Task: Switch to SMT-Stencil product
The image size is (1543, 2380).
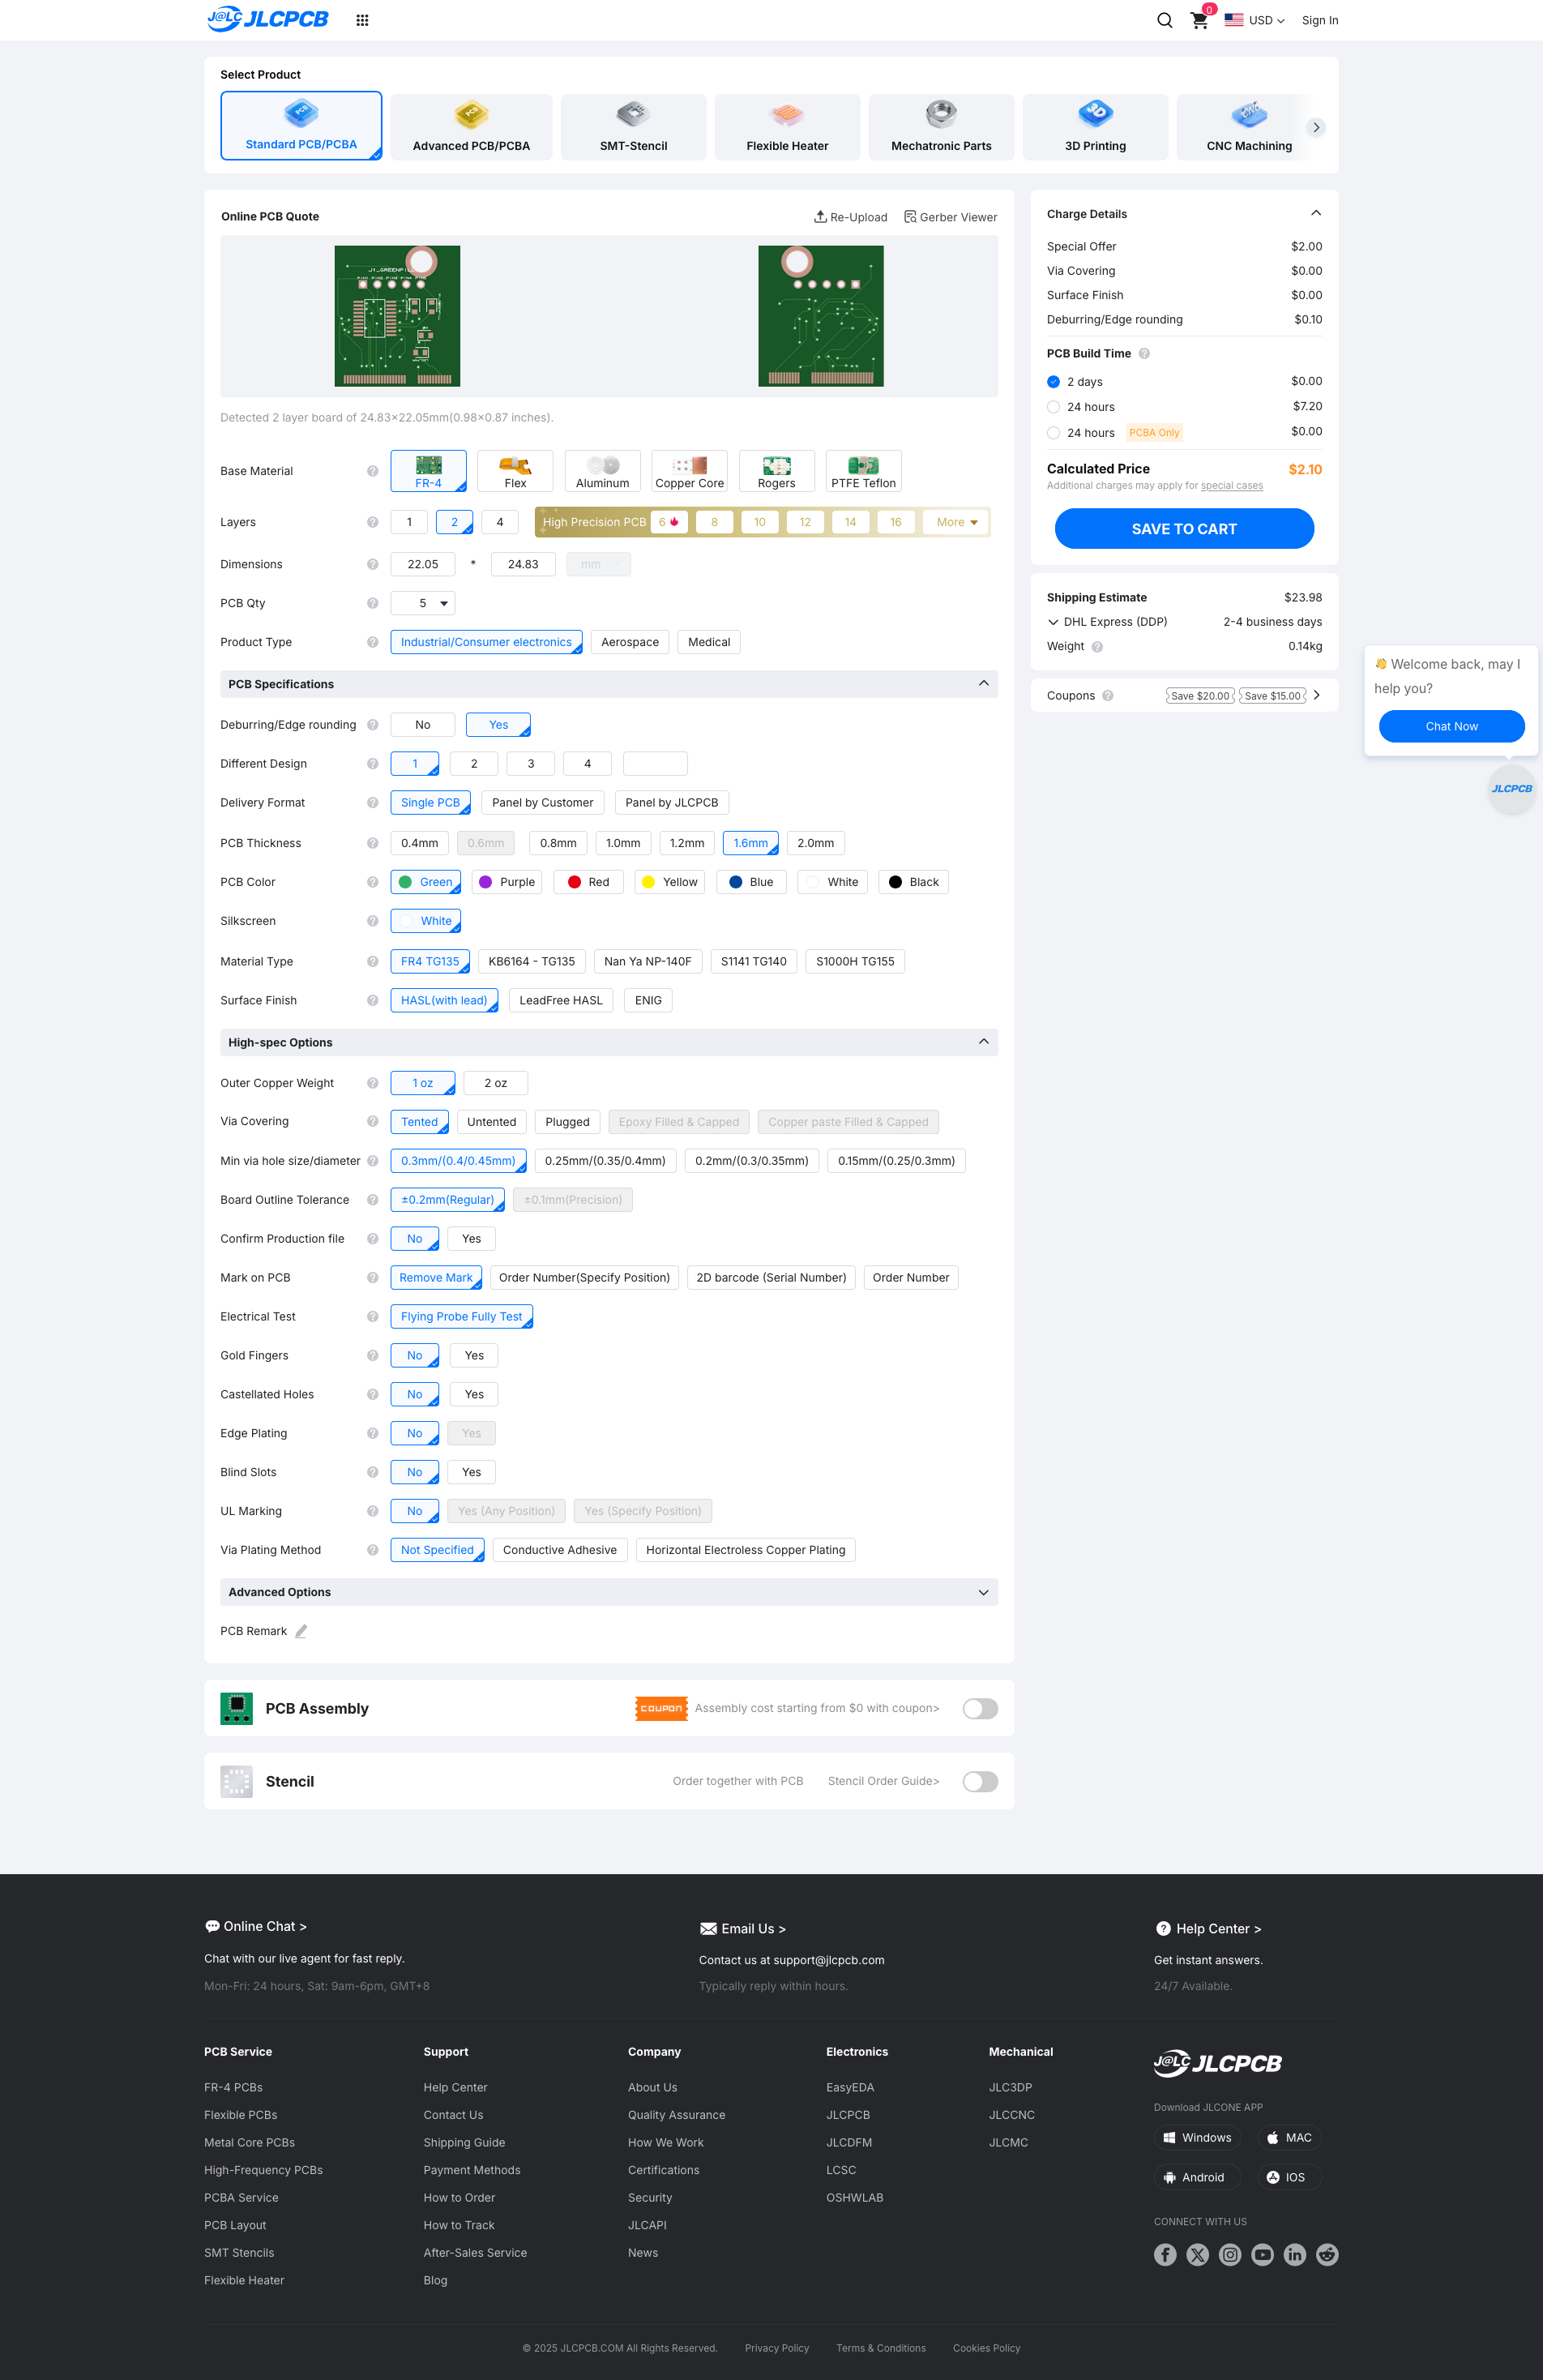Action: 634,127
